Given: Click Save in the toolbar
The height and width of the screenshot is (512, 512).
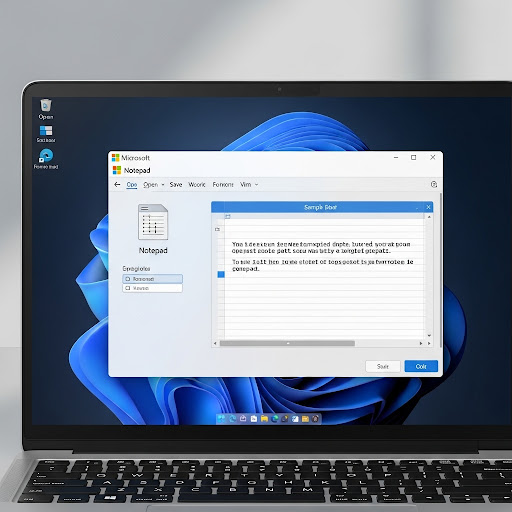Looking at the screenshot, I should click(x=176, y=185).
